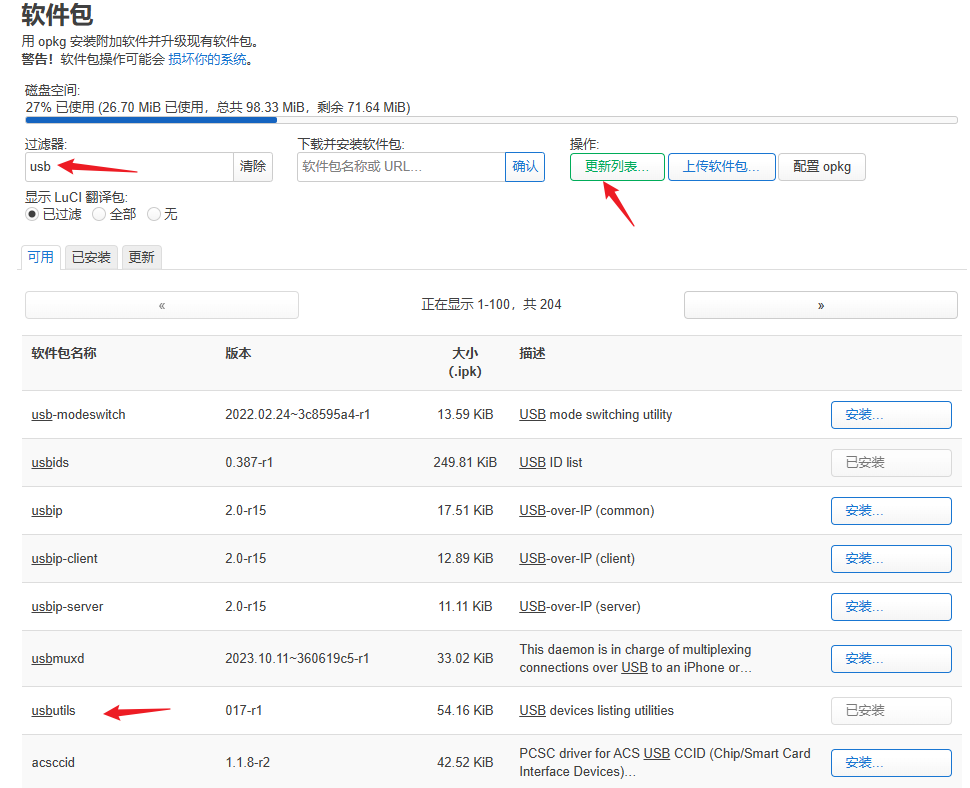Click inside the package filter input field
This screenshot has width=970, height=788.
120,167
